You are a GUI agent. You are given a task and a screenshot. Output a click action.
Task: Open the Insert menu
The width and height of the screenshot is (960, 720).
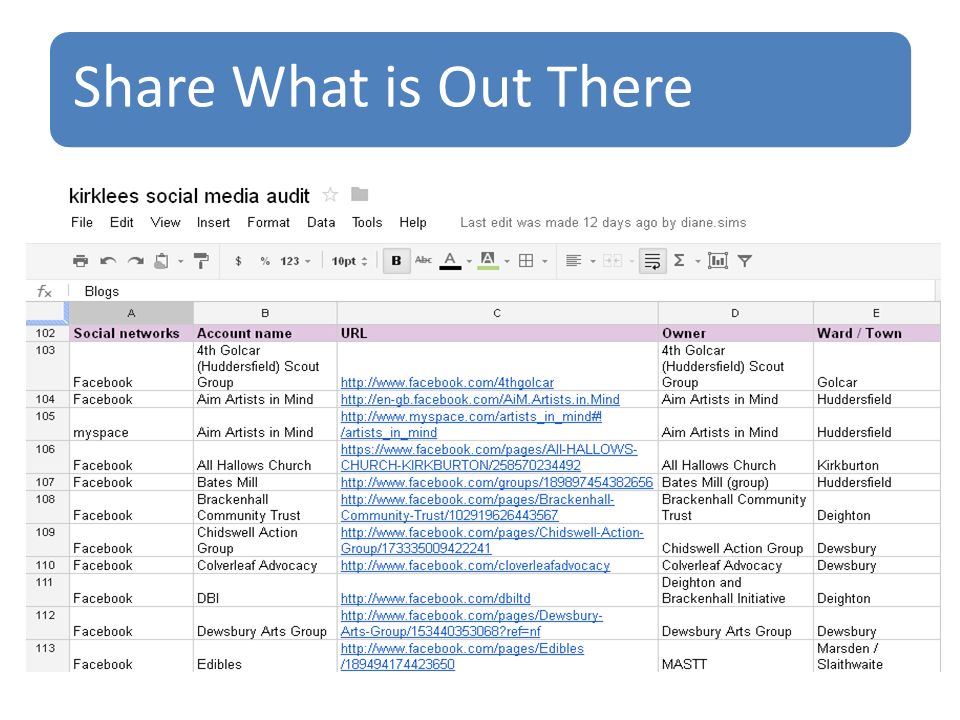coord(213,223)
